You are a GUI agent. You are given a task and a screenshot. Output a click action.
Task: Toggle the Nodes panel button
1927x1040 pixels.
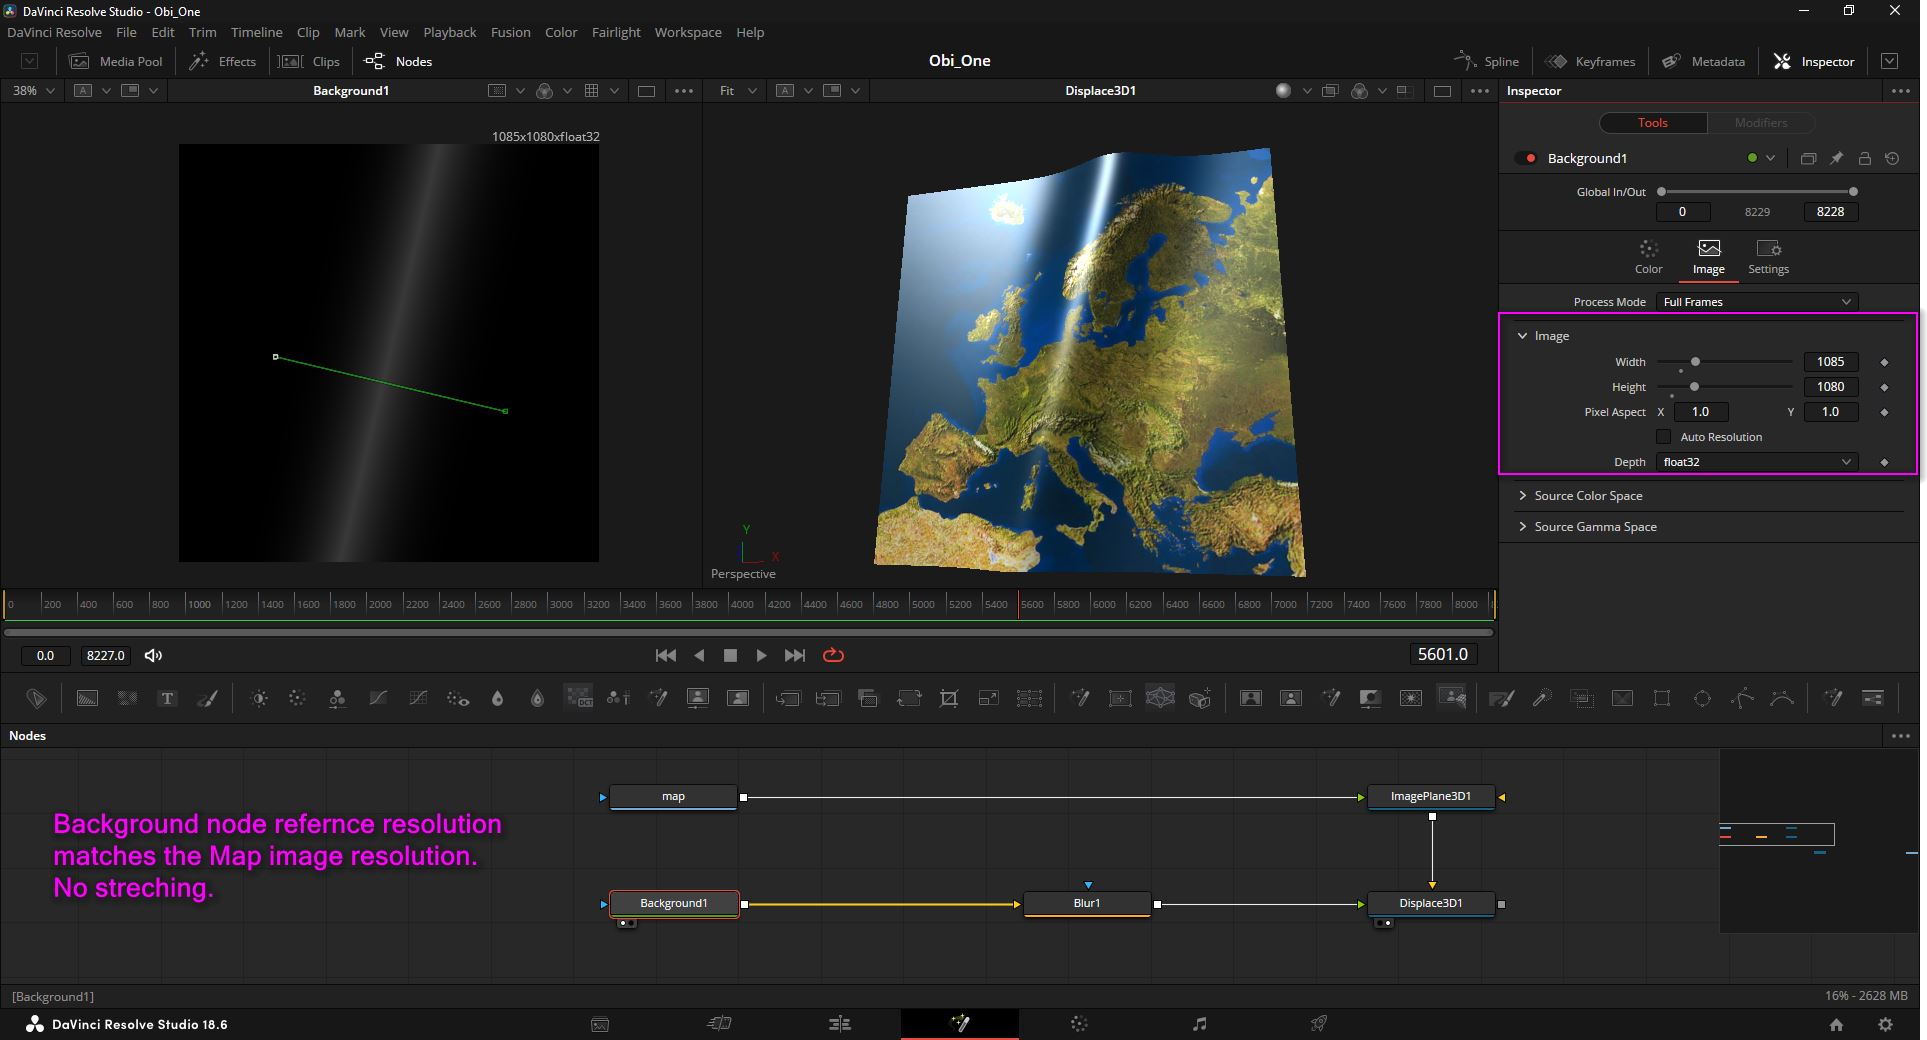tap(398, 61)
